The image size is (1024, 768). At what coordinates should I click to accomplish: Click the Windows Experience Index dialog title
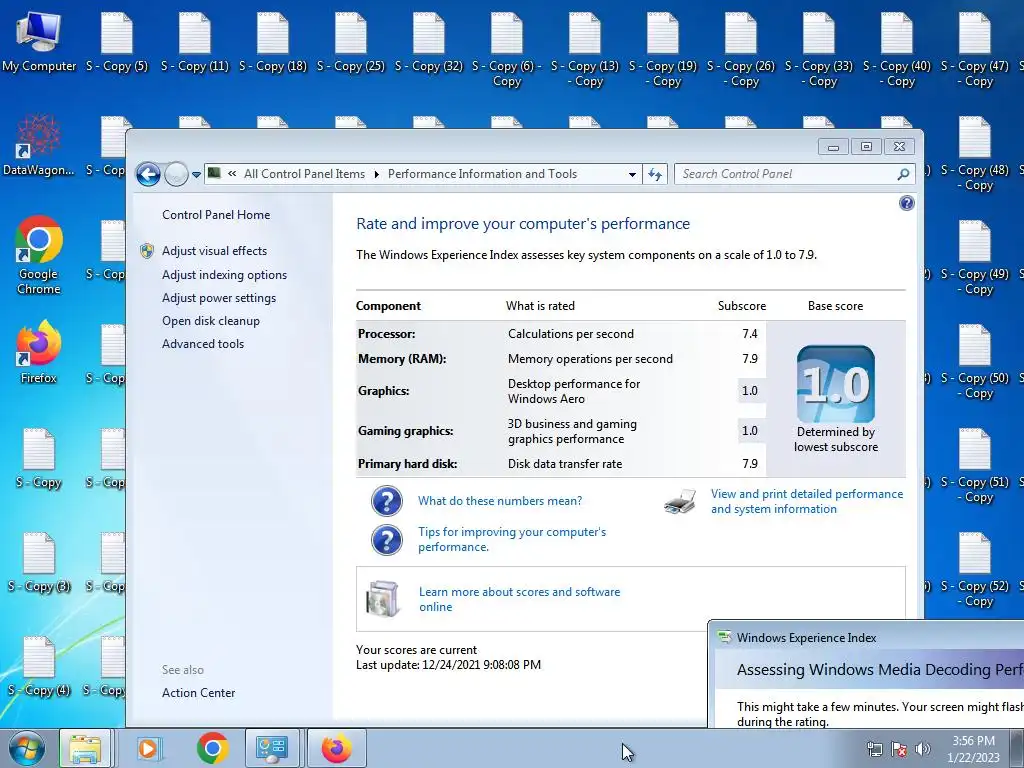point(806,638)
